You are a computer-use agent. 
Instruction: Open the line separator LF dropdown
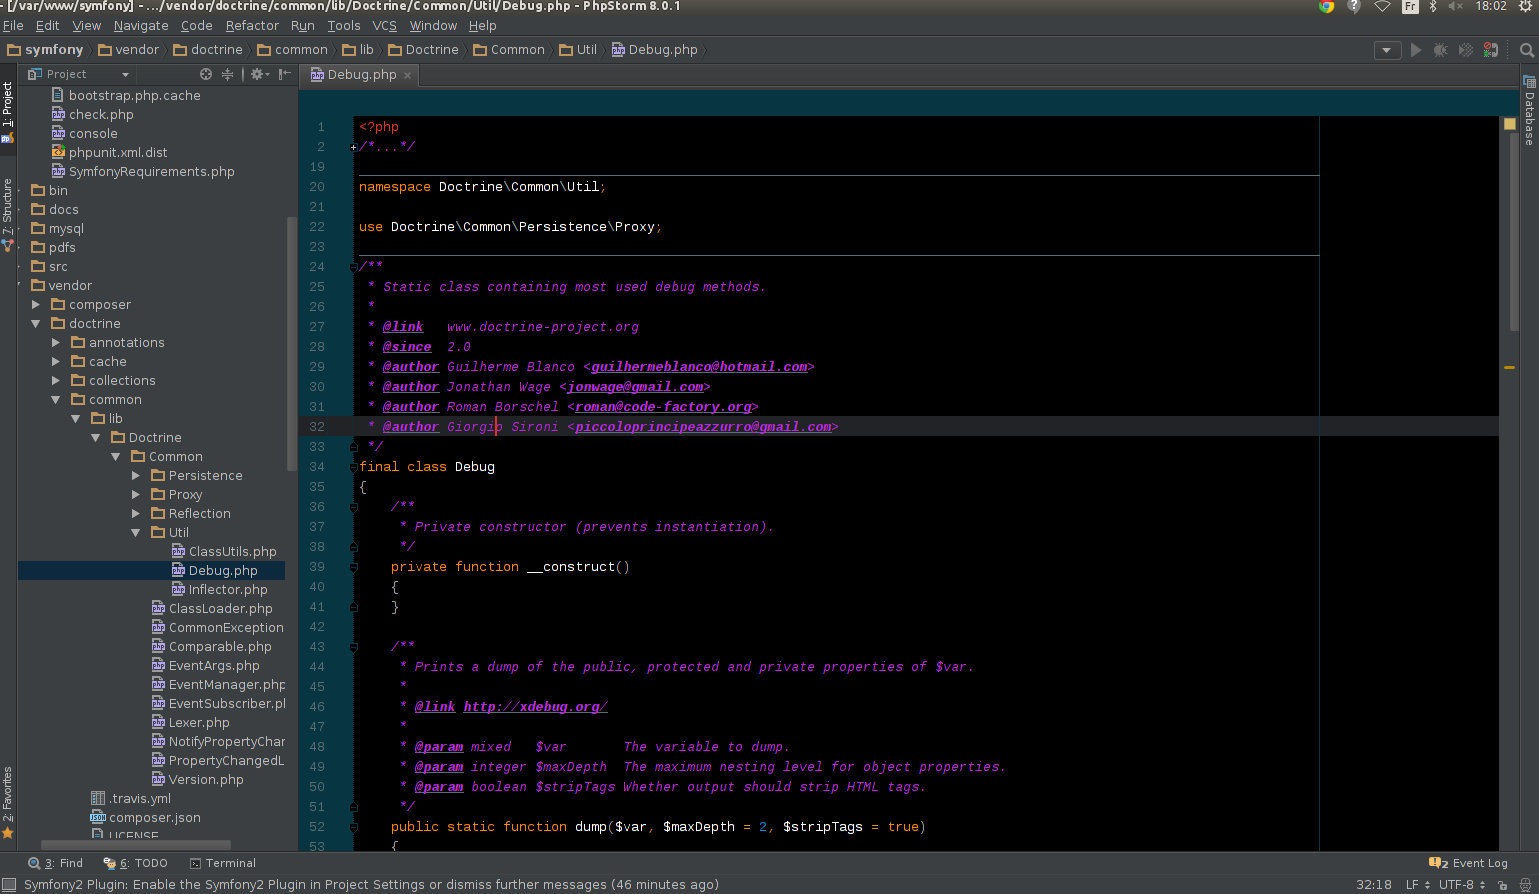[x=1418, y=885]
